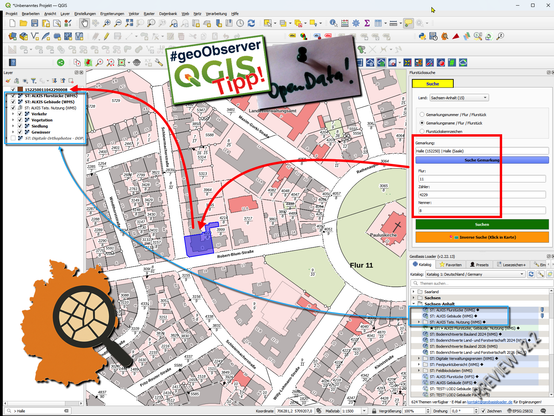Toggle visibility of ST: ALKIS Flurstücke layer
The width and height of the screenshot is (554, 416).
(x=13, y=96)
